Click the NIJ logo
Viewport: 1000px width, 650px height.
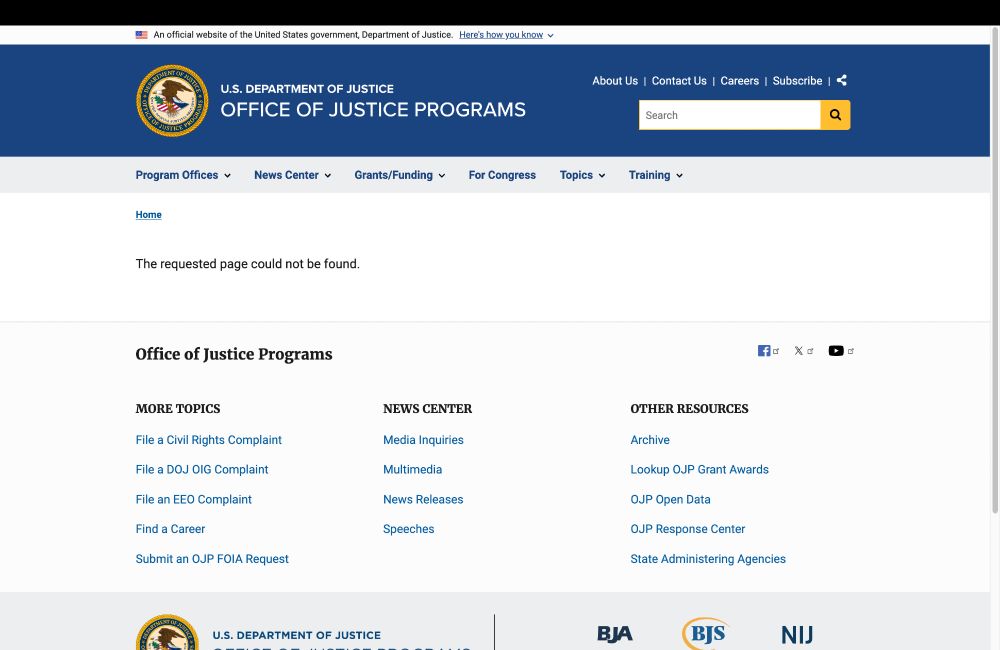pos(797,635)
